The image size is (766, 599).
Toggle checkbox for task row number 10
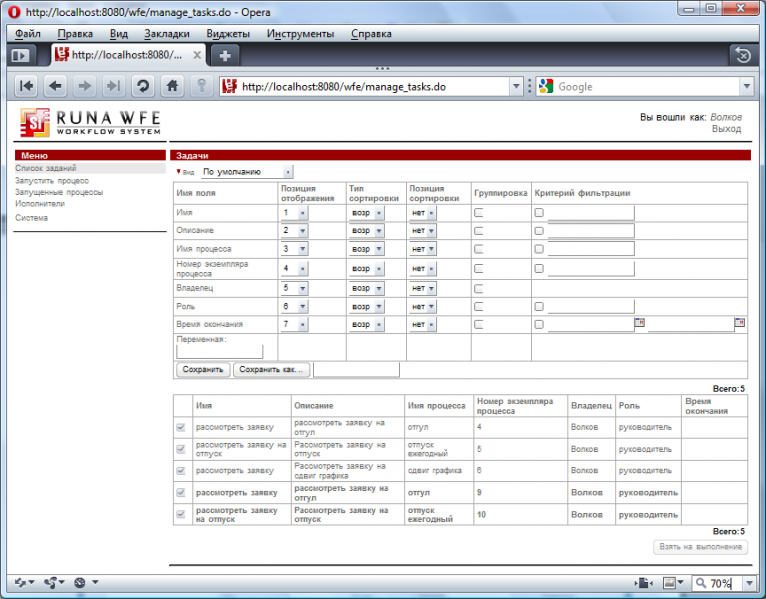(181, 514)
